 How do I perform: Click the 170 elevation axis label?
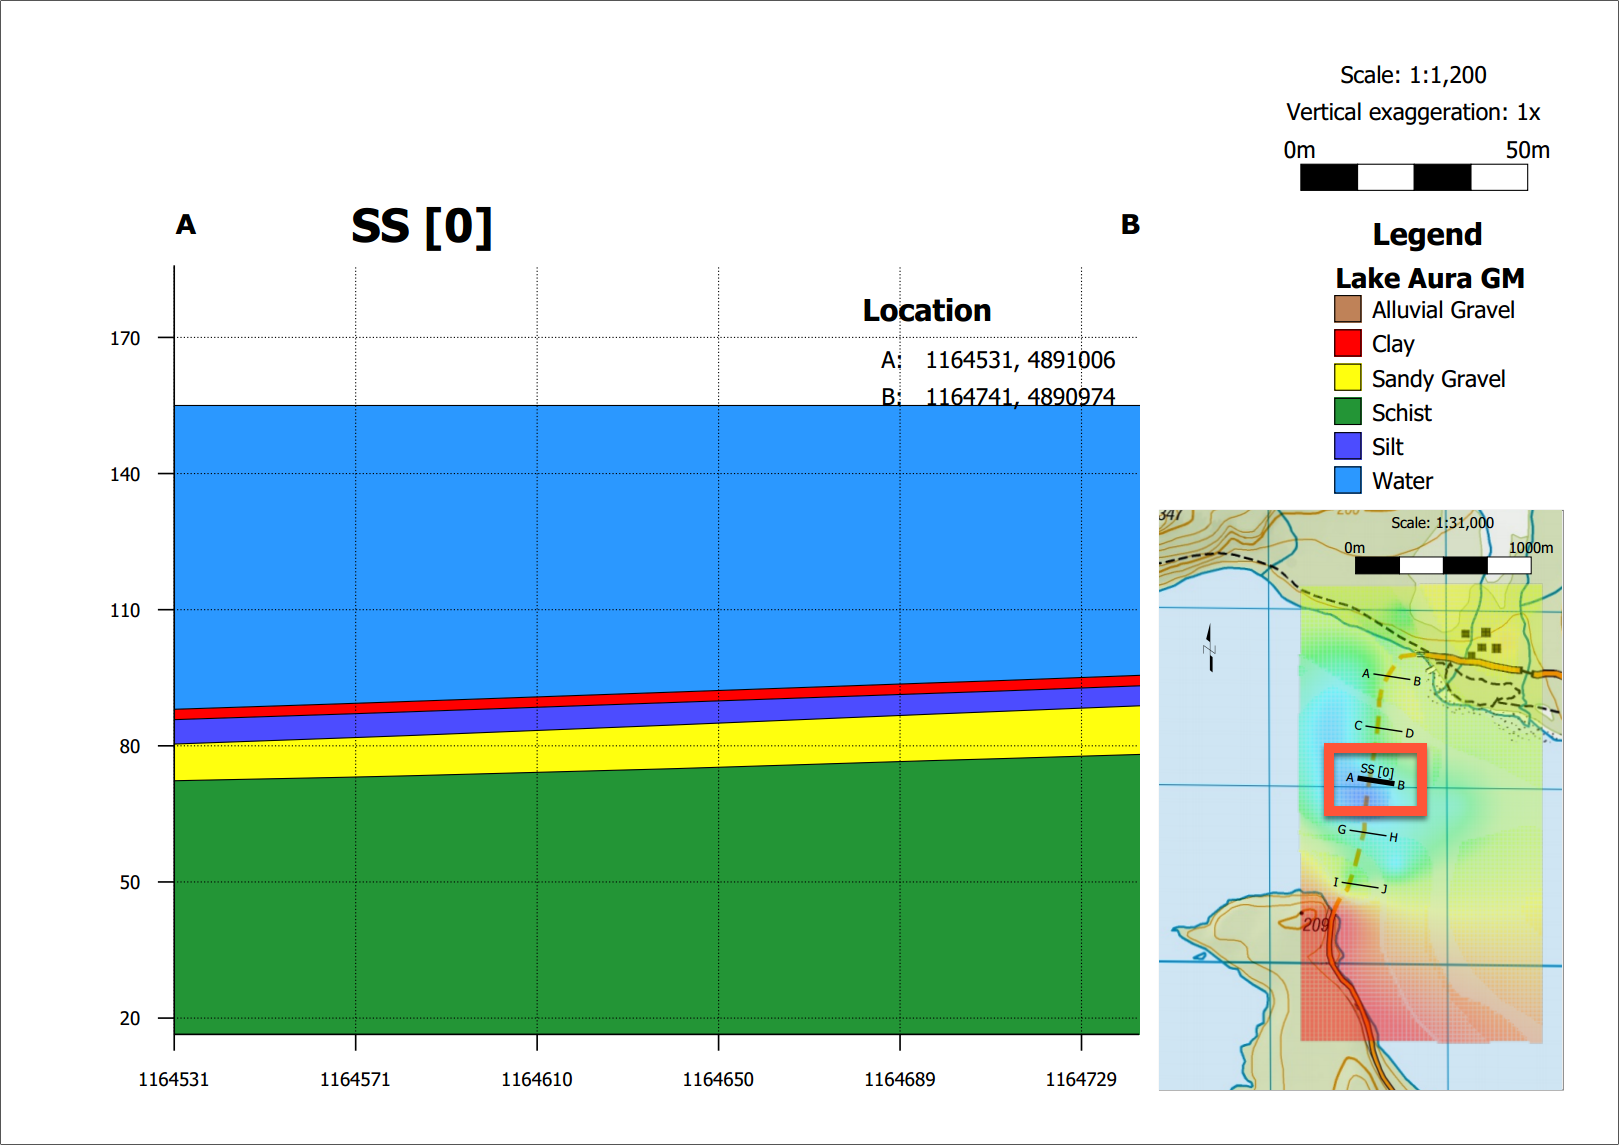(125, 338)
